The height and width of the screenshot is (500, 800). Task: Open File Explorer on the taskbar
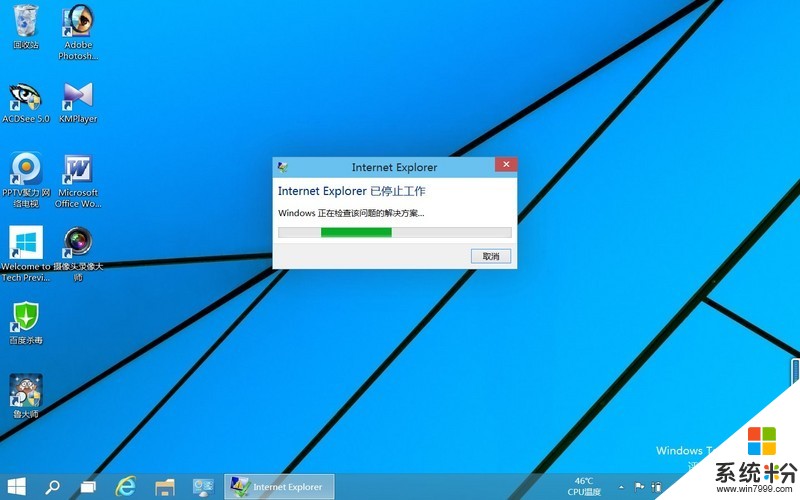tap(165, 487)
